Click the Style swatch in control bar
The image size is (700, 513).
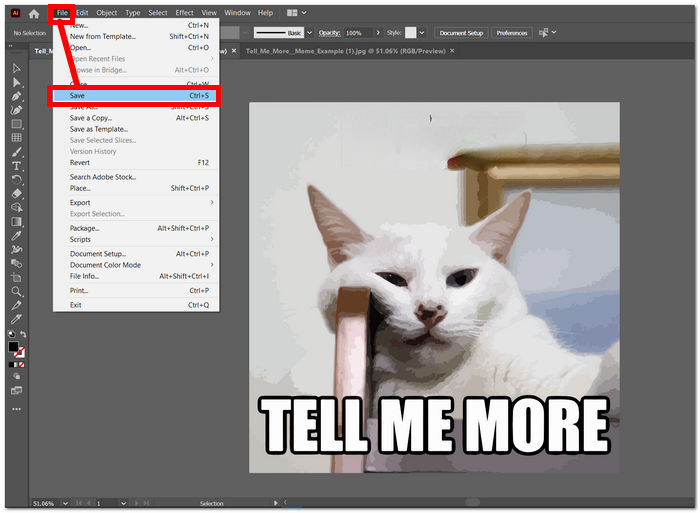tap(410, 33)
